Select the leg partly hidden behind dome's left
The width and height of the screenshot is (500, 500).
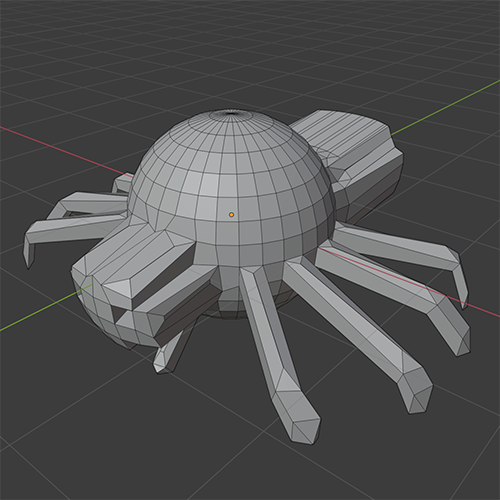(x=123, y=183)
